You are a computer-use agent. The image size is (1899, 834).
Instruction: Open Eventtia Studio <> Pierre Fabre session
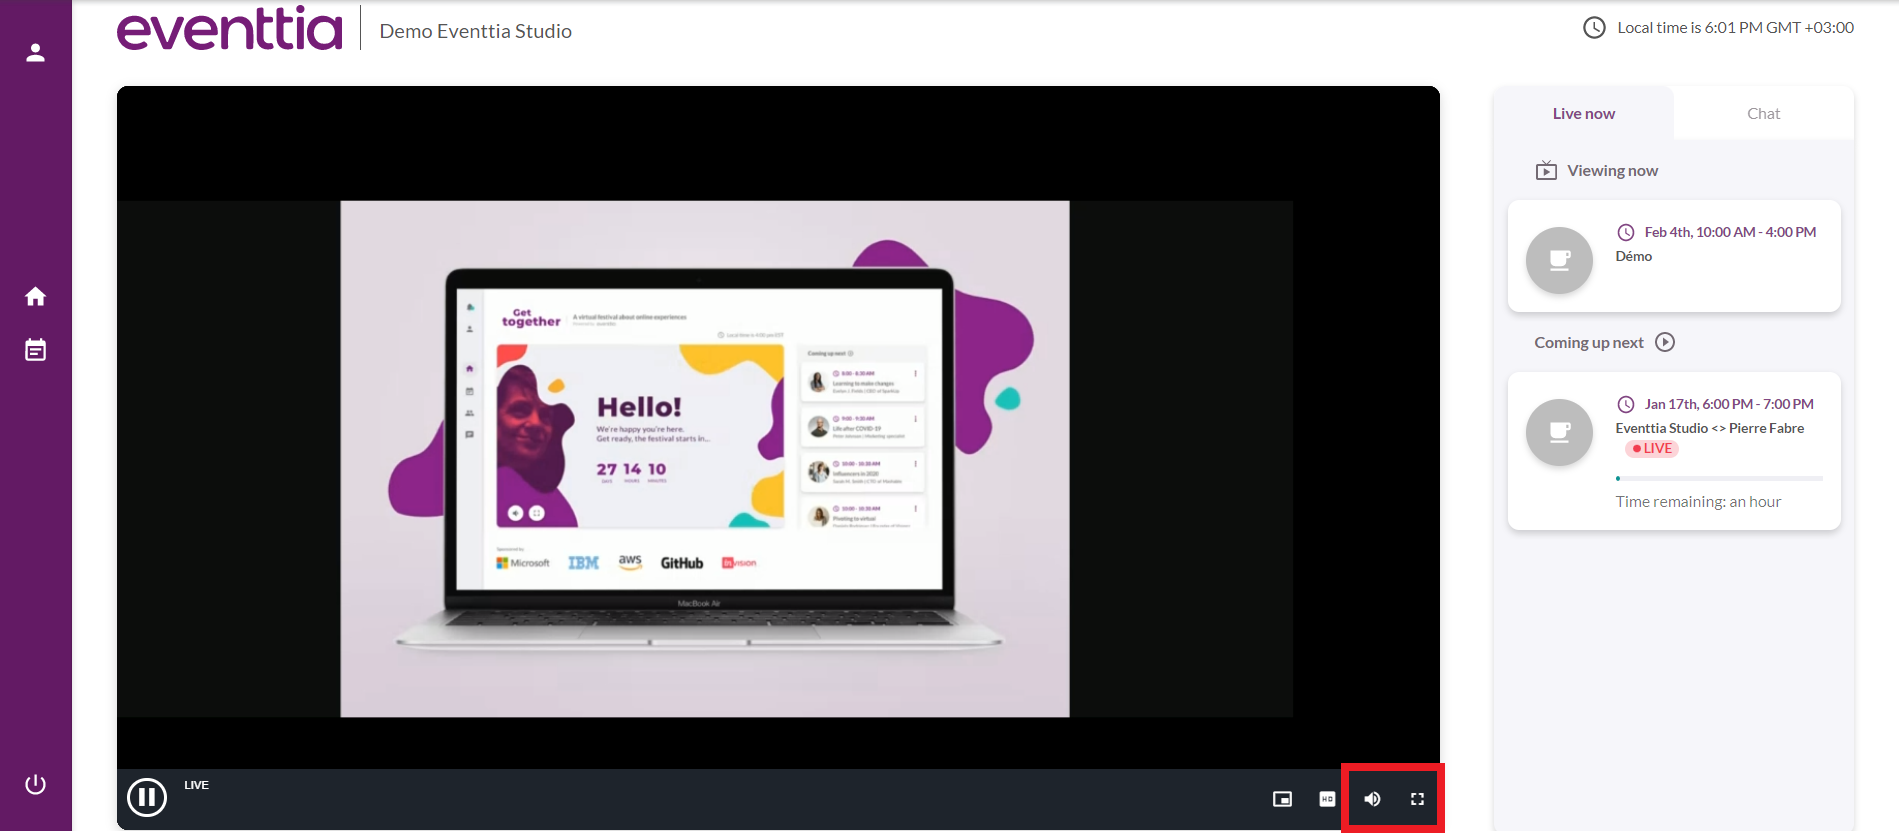point(1709,428)
